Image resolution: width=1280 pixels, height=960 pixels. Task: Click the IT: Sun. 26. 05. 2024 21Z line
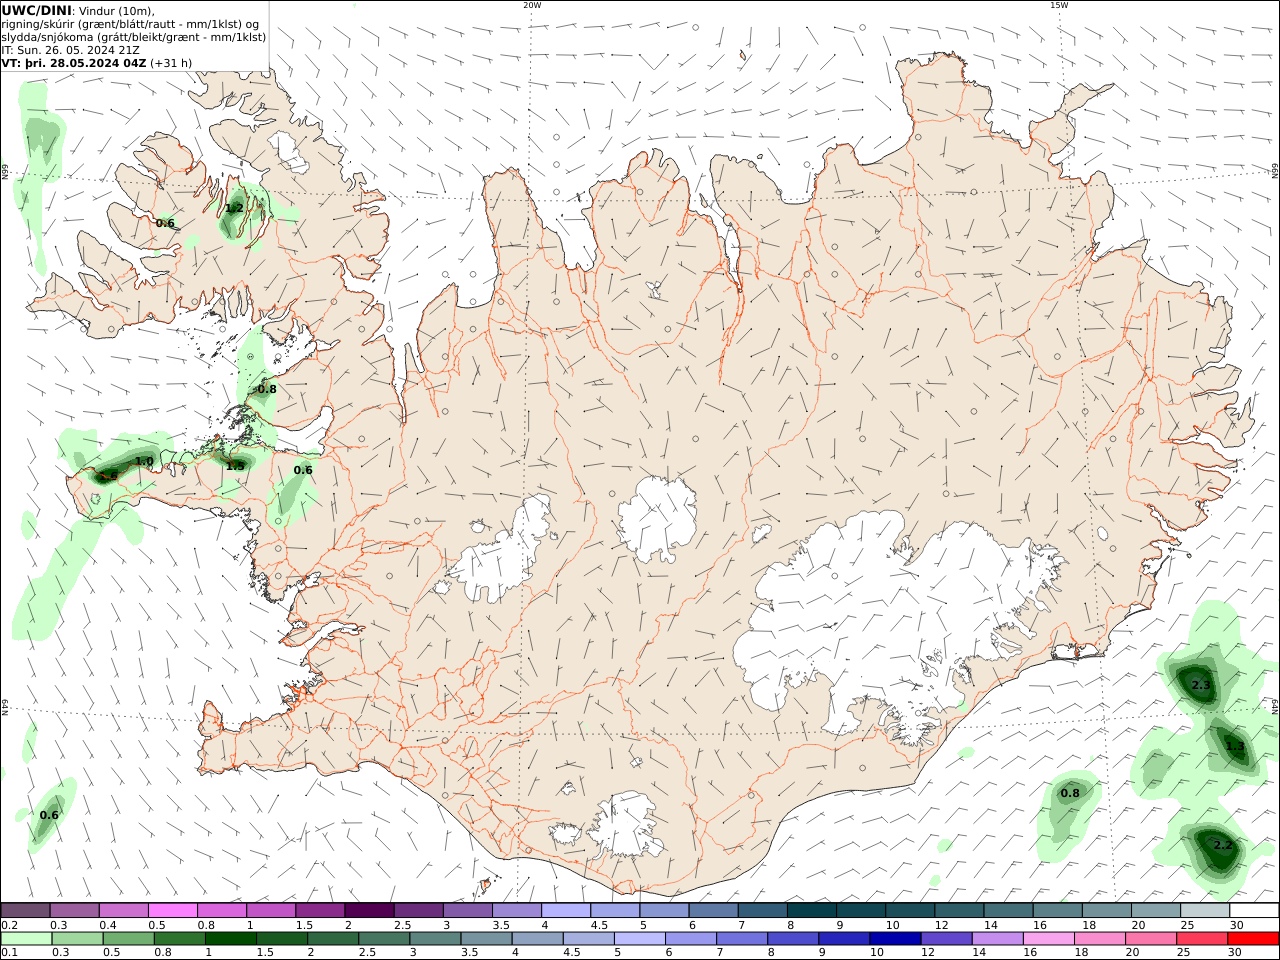pyautogui.click(x=68, y=49)
